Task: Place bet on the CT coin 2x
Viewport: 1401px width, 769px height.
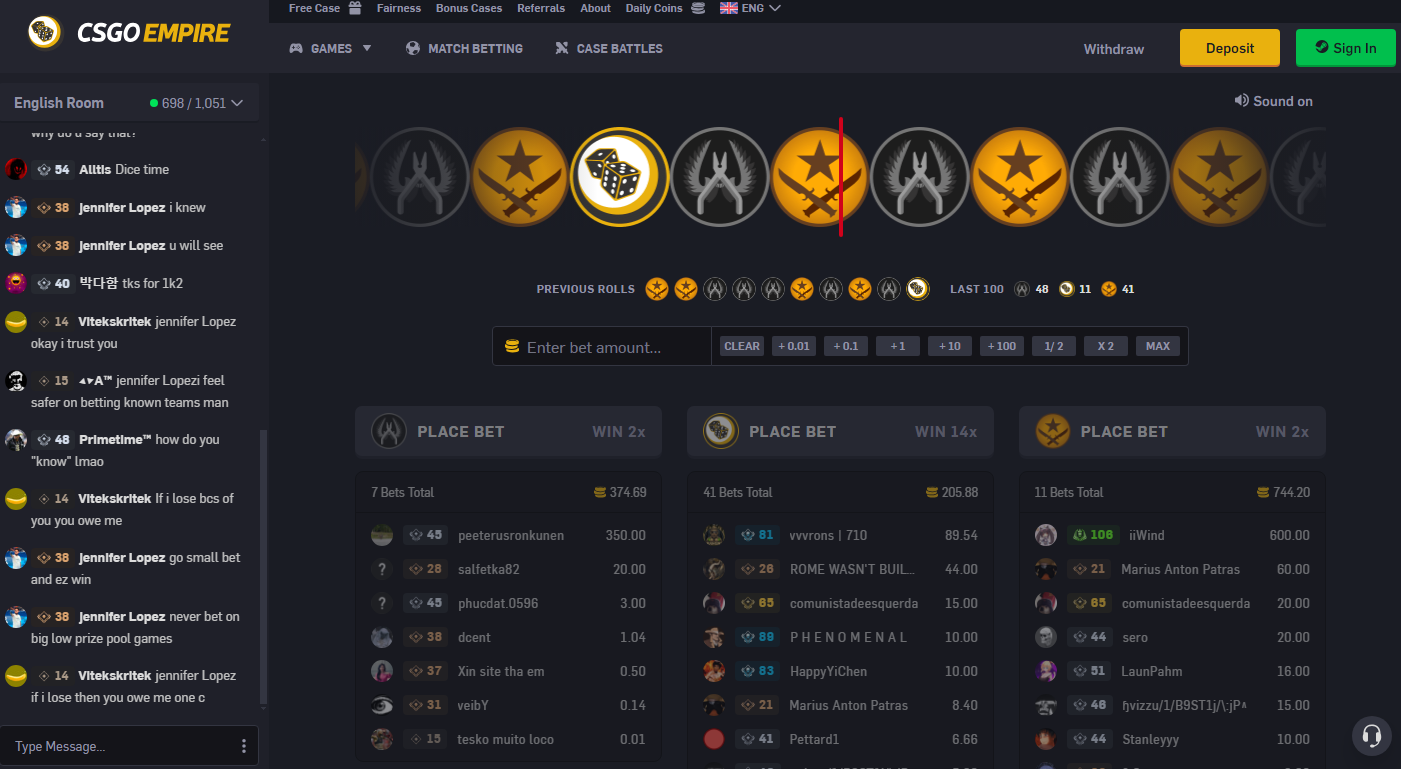Action: (508, 432)
